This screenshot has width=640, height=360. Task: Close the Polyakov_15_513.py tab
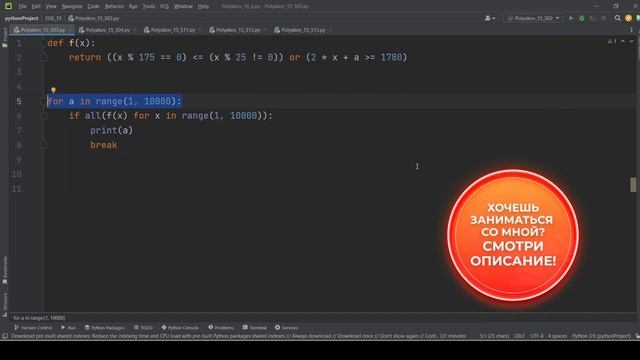[330, 30]
